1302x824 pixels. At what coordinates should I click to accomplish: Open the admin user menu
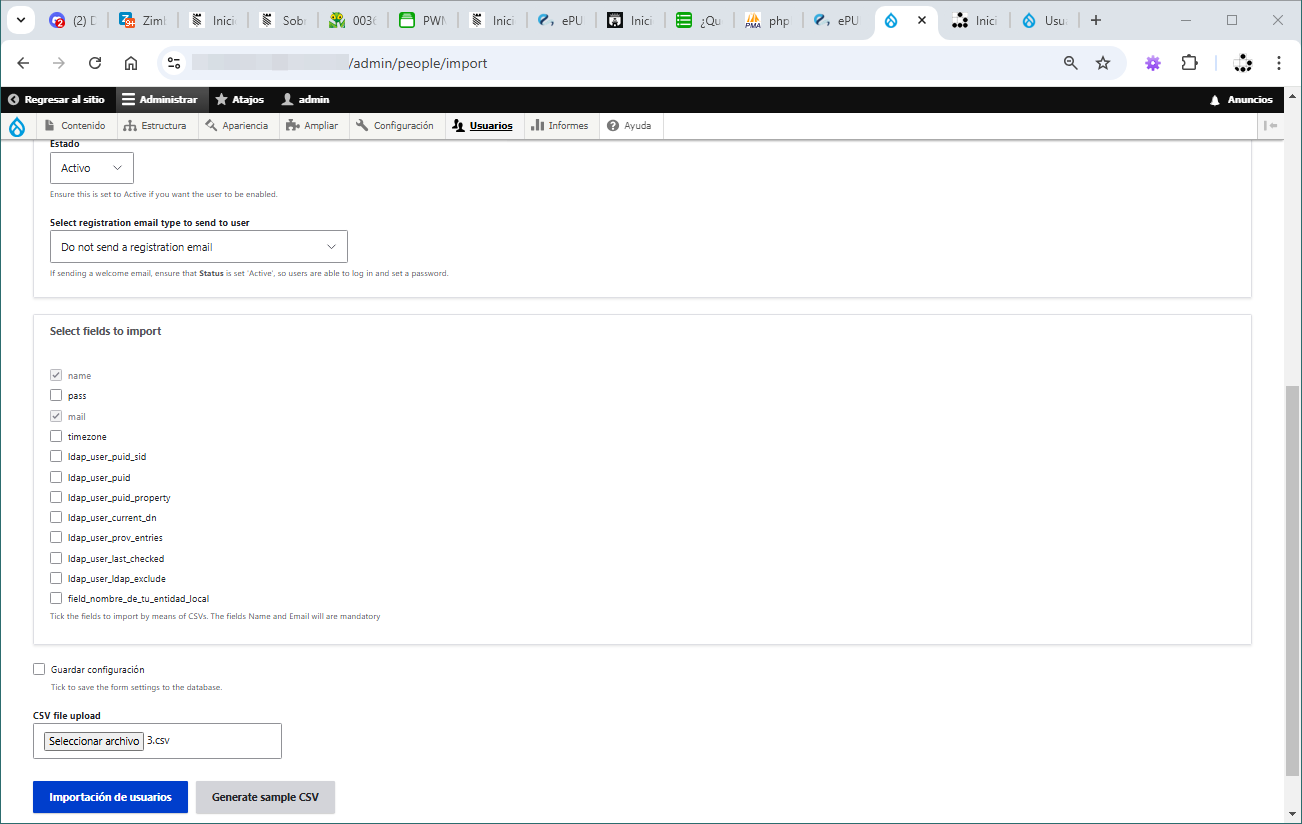pyautogui.click(x=306, y=100)
